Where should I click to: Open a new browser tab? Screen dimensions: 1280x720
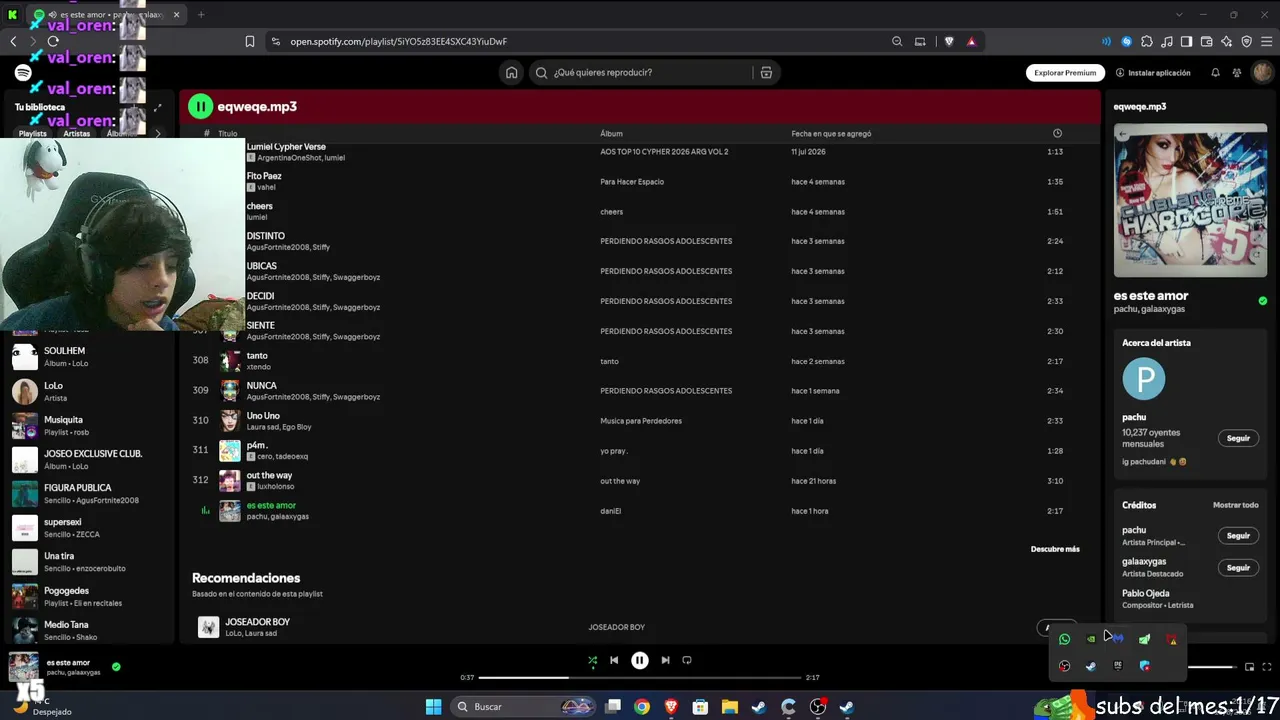click(x=201, y=15)
